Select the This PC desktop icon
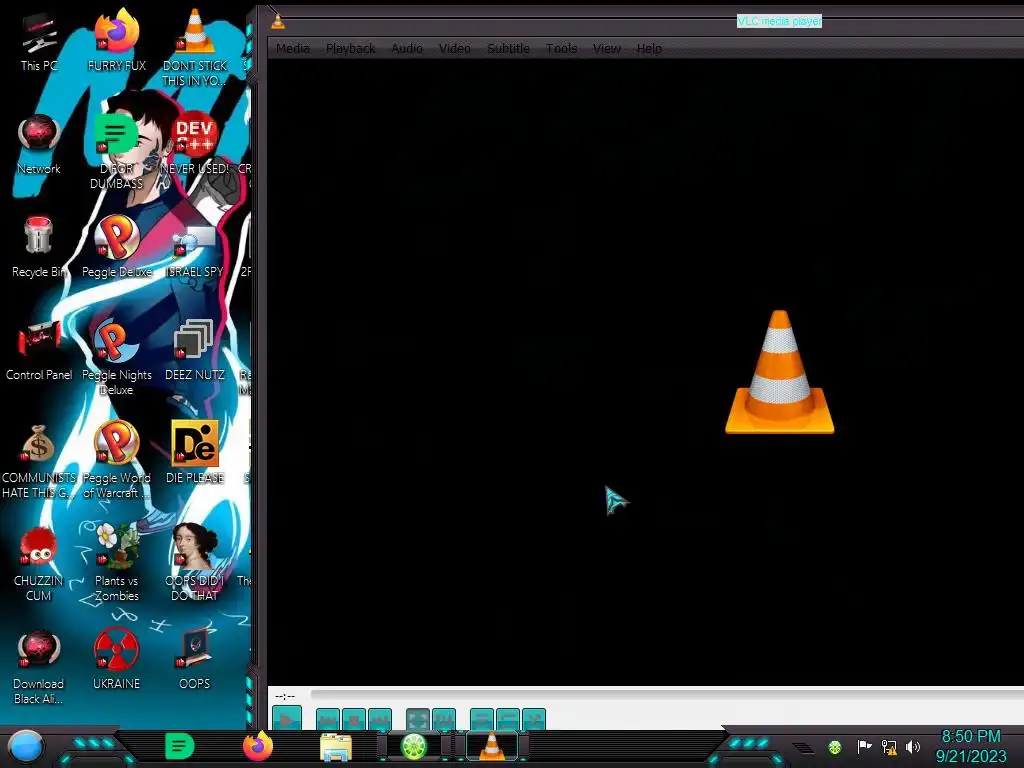Viewport: 1024px width, 768px height. [x=39, y=41]
